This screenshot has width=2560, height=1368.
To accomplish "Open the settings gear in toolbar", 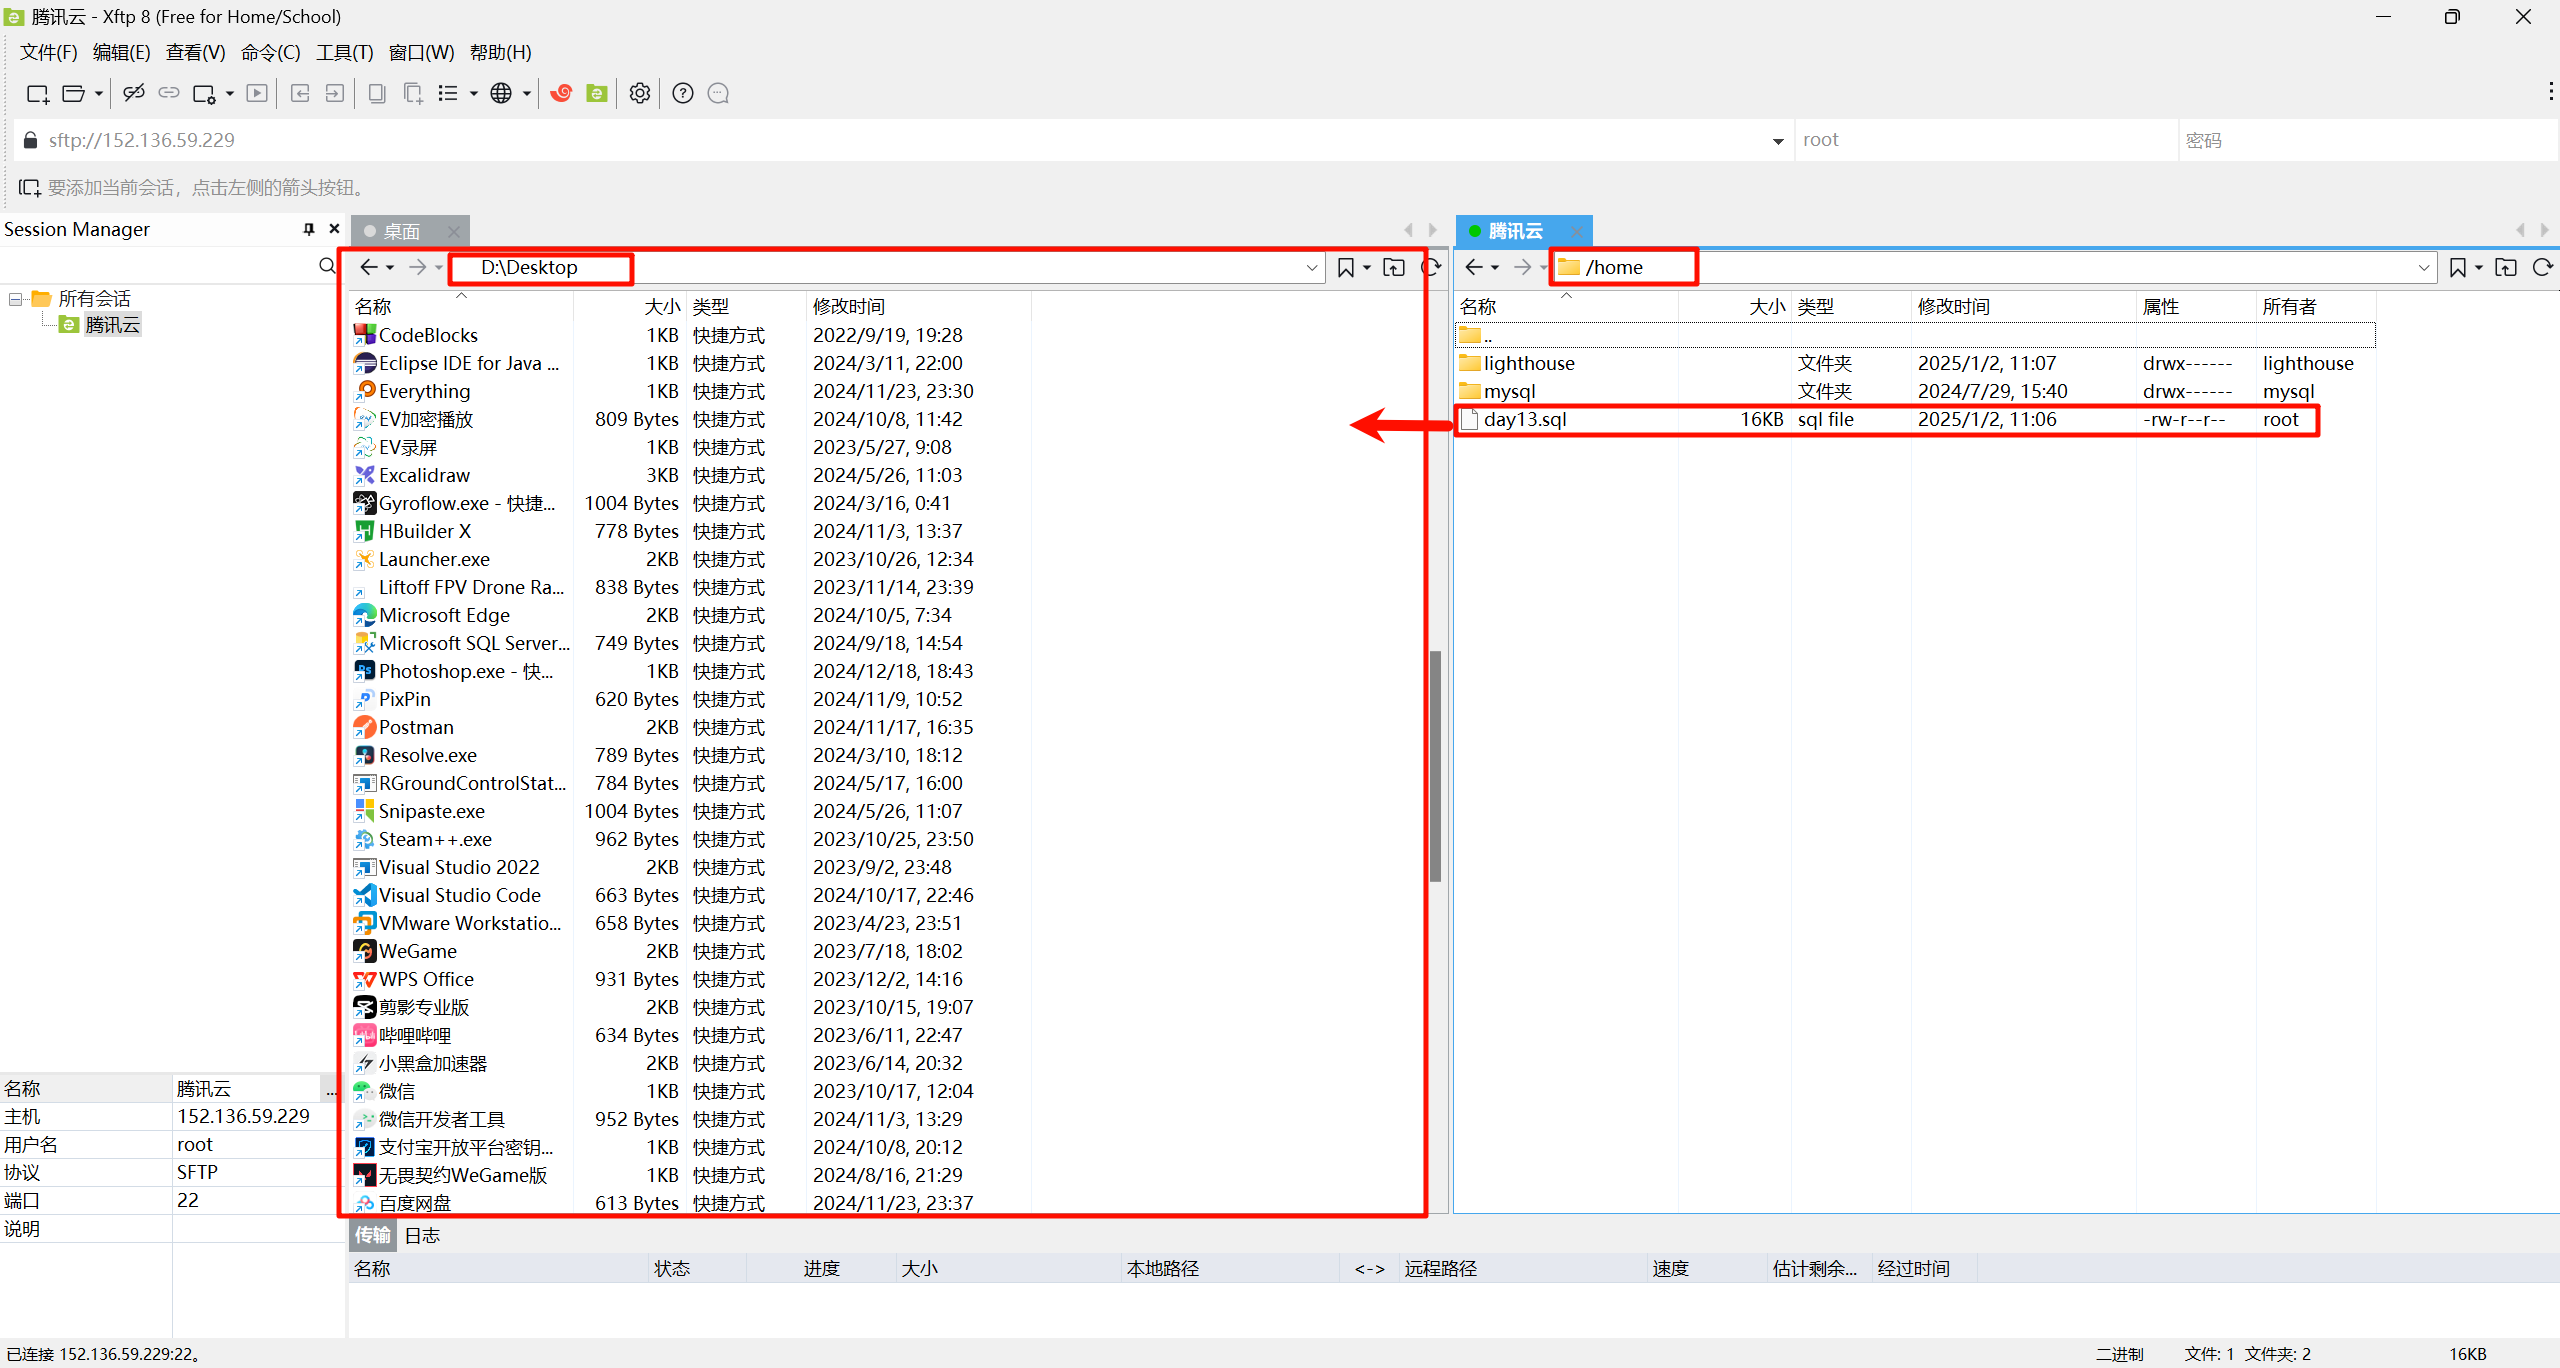I will coord(640,93).
